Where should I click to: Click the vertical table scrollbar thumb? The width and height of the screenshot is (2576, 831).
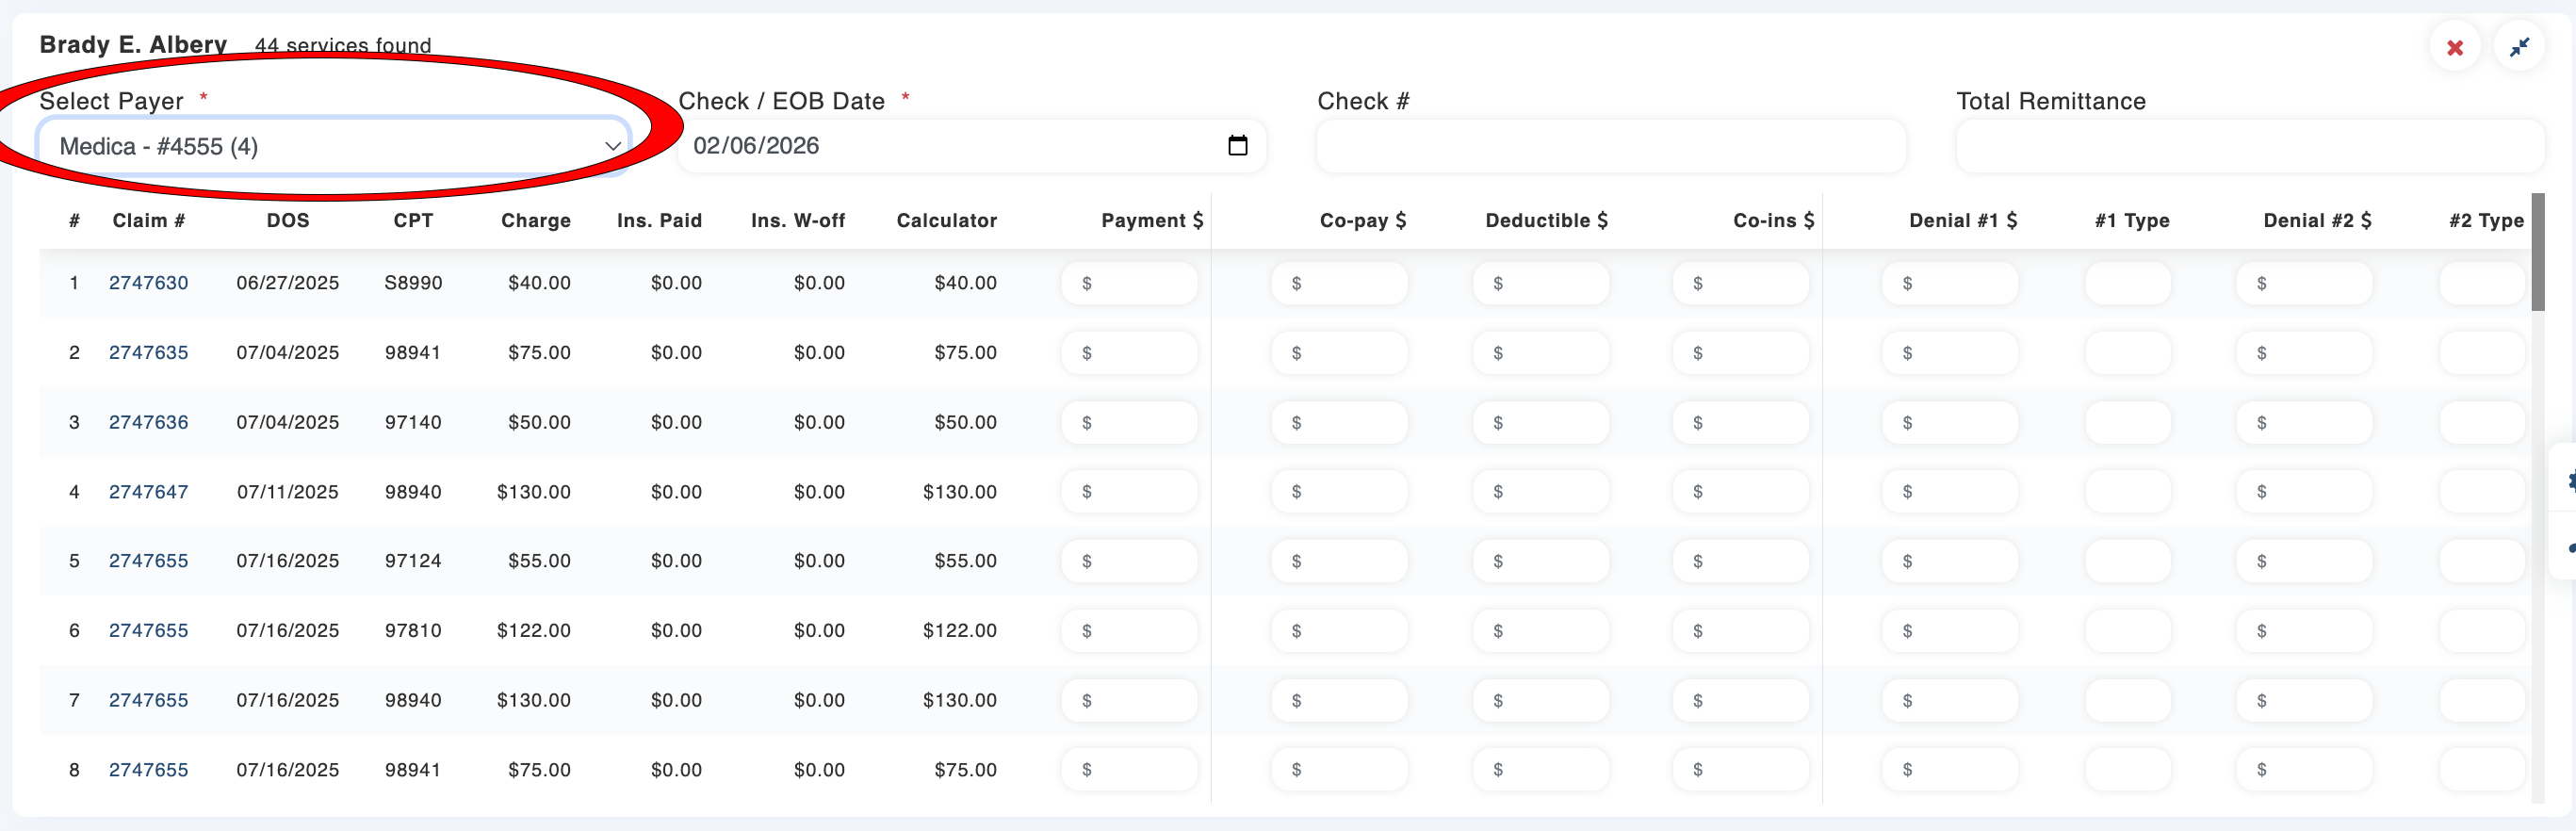[2537, 255]
